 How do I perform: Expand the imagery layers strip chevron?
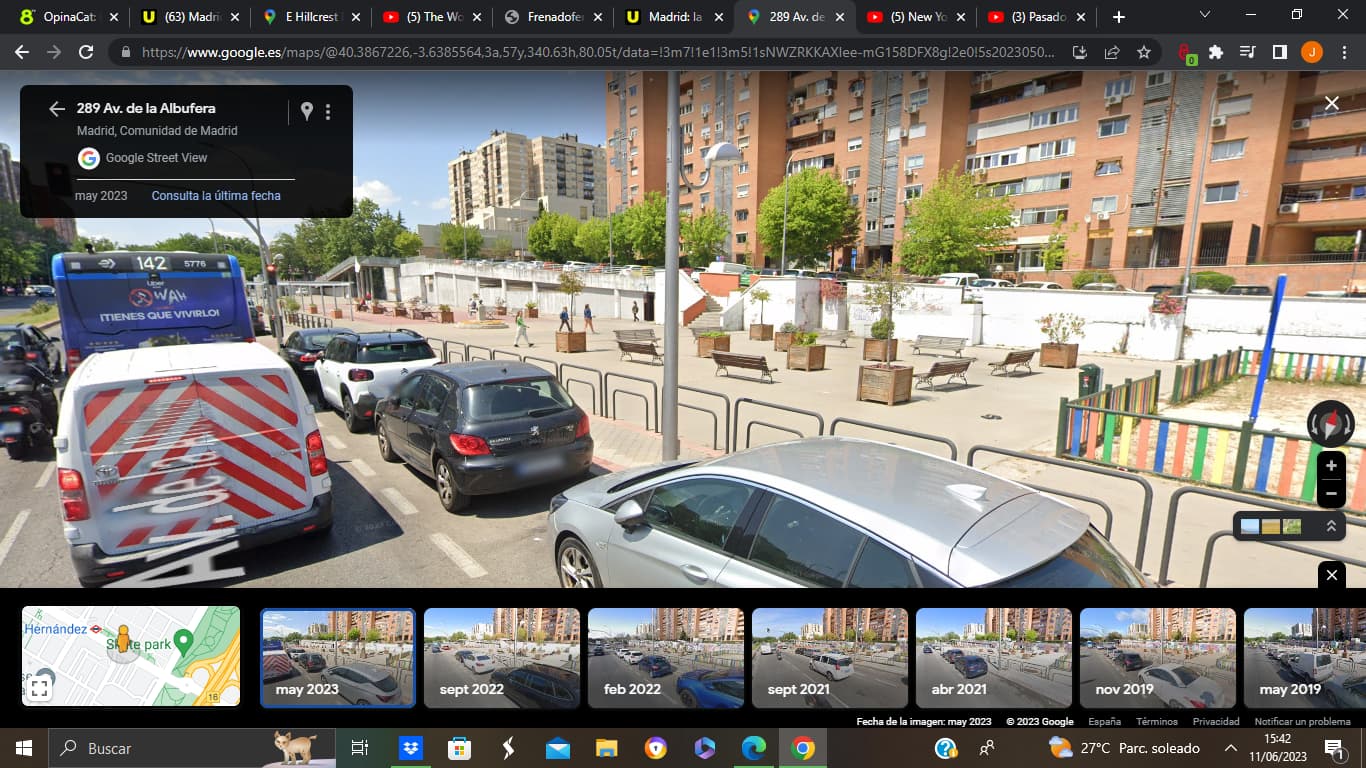[x=1331, y=526]
